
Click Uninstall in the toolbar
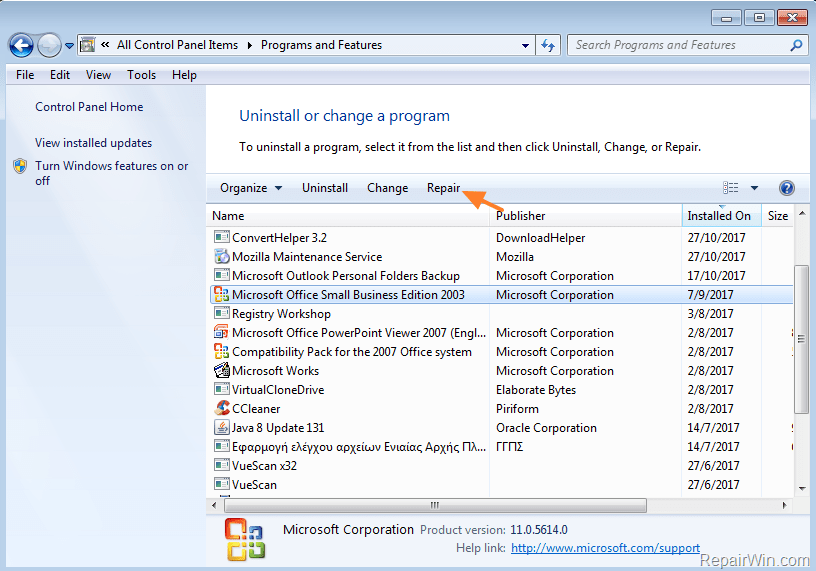pyautogui.click(x=325, y=188)
